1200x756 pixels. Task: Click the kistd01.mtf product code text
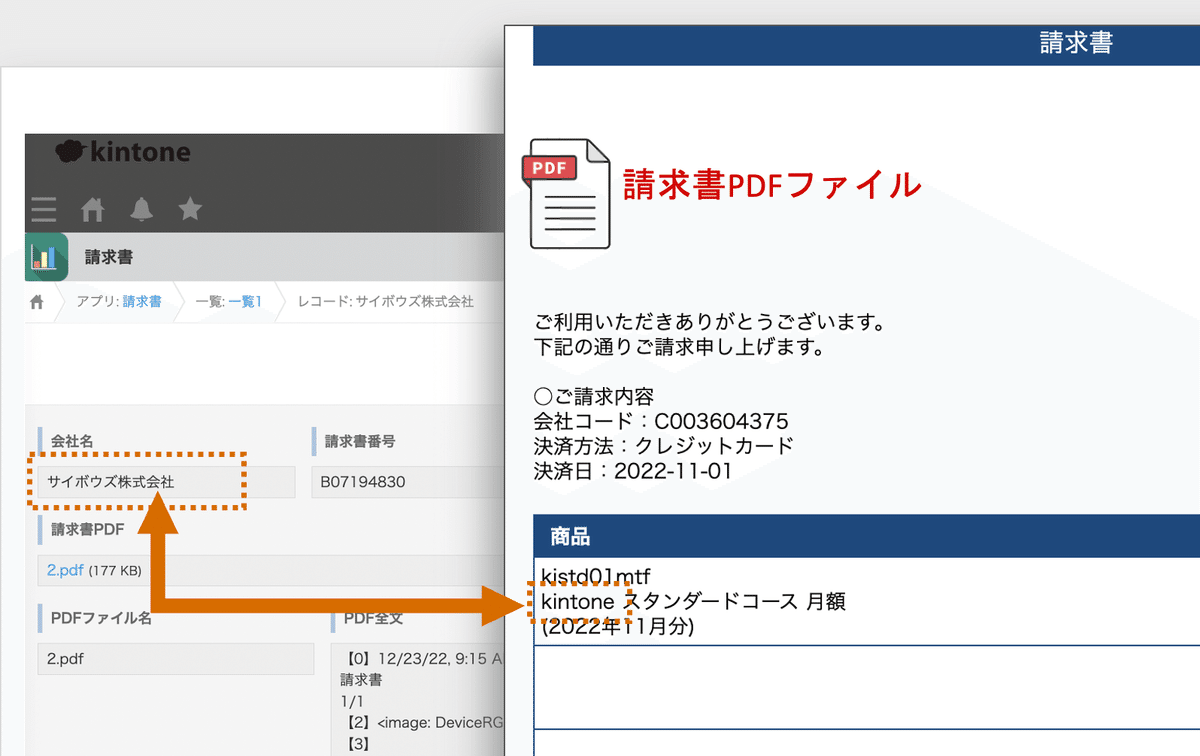[596, 575]
